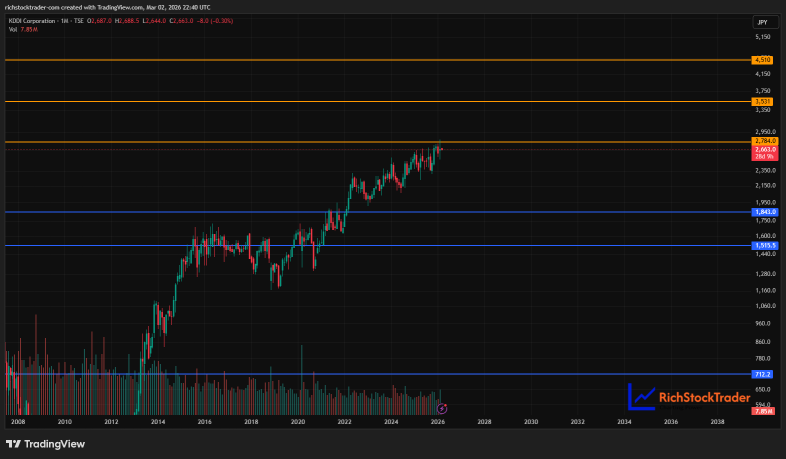The width and height of the screenshot is (786, 459).
Task: Click the lightning event icon near 2026
Action: pyautogui.click(x=442, y=409)
